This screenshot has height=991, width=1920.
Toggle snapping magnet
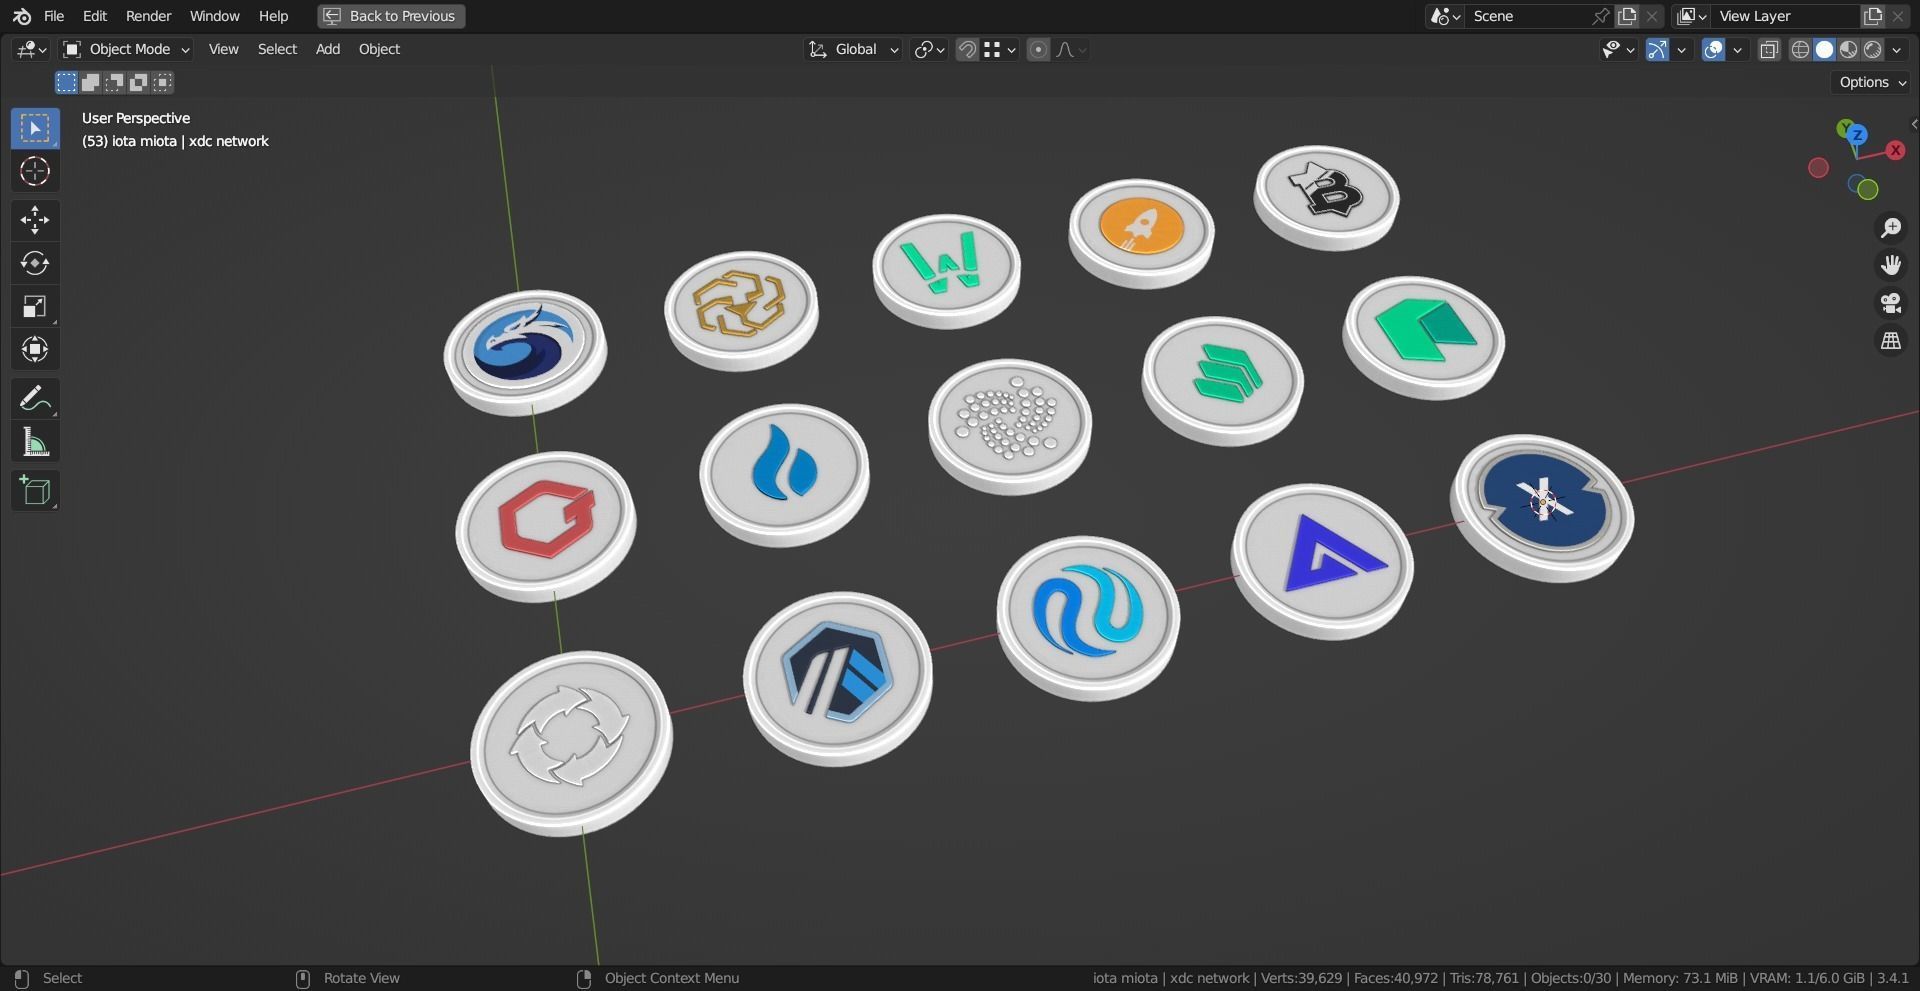[967, 49]
